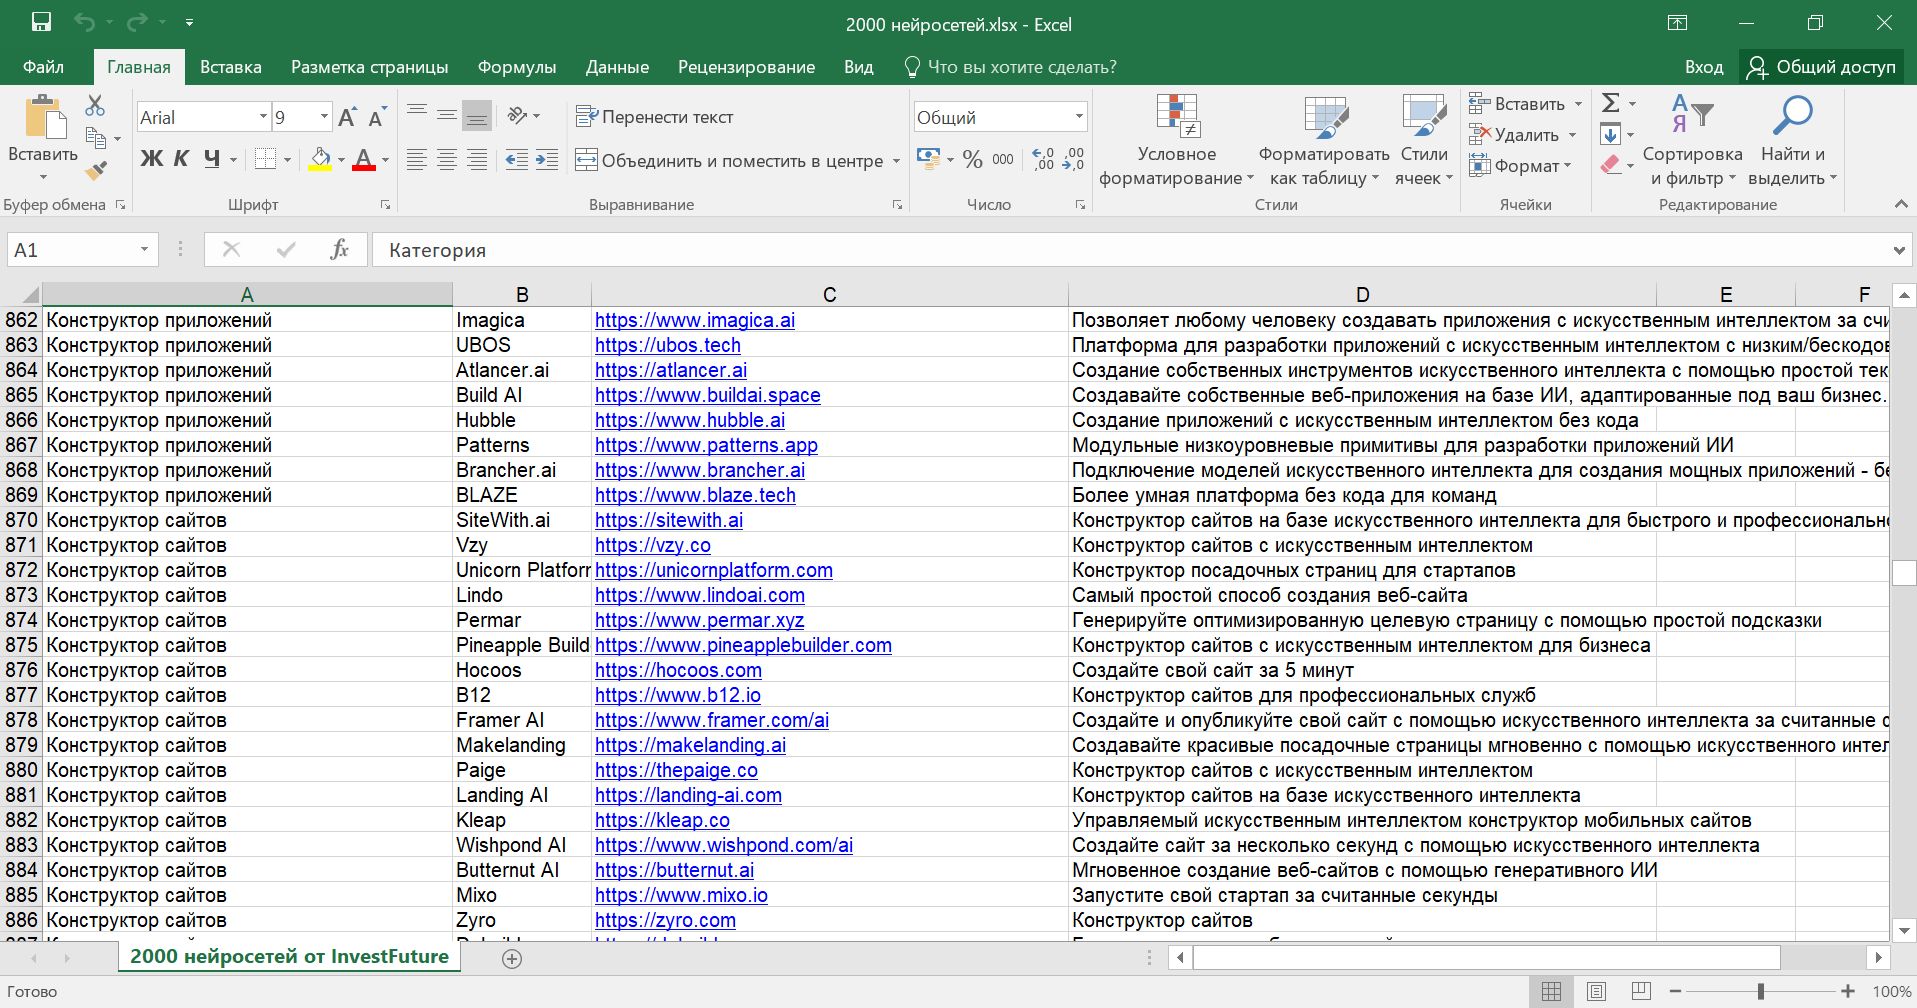Click the Format Painter brush icon
This screenshot has width=1917, height=1008.
(x=96, y=171)
